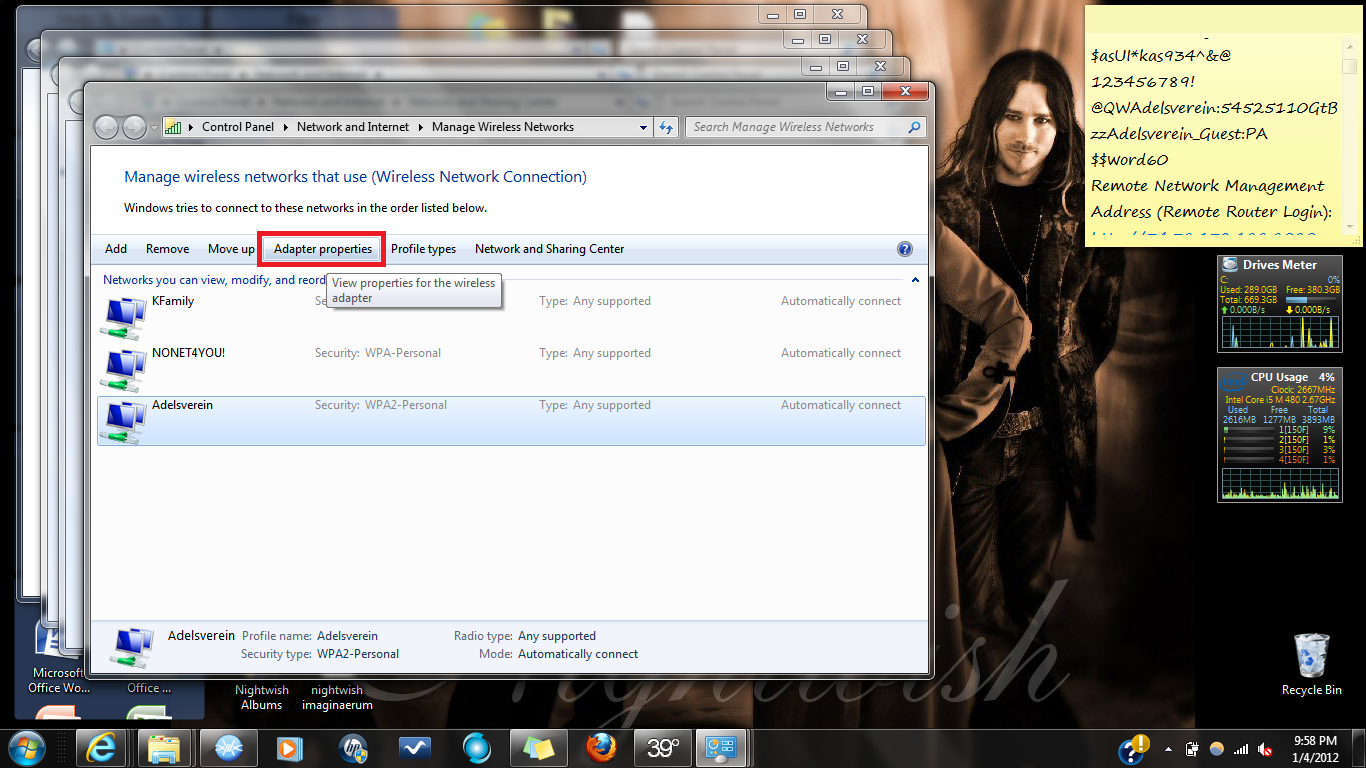Open the wireless signal tray icon

(x=1241, y=748)
